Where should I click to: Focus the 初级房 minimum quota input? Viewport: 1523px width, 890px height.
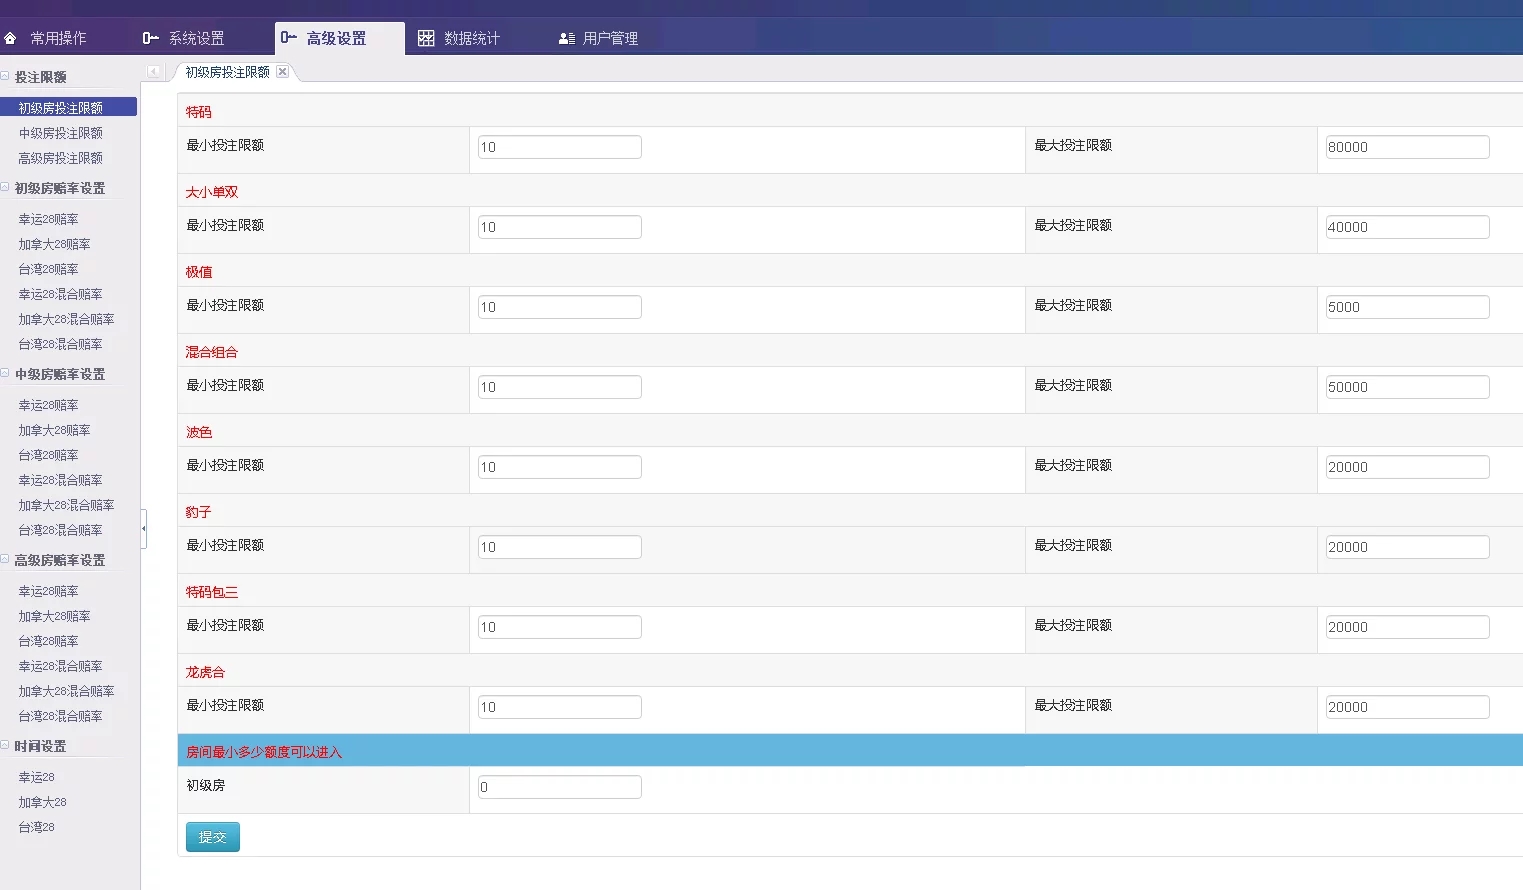point(559,787)
